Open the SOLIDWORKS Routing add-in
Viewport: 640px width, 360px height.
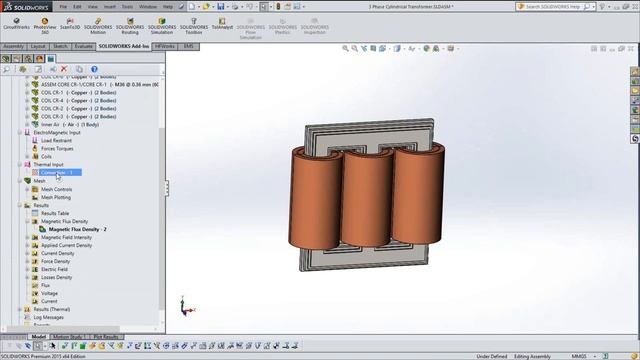(130, 26)
